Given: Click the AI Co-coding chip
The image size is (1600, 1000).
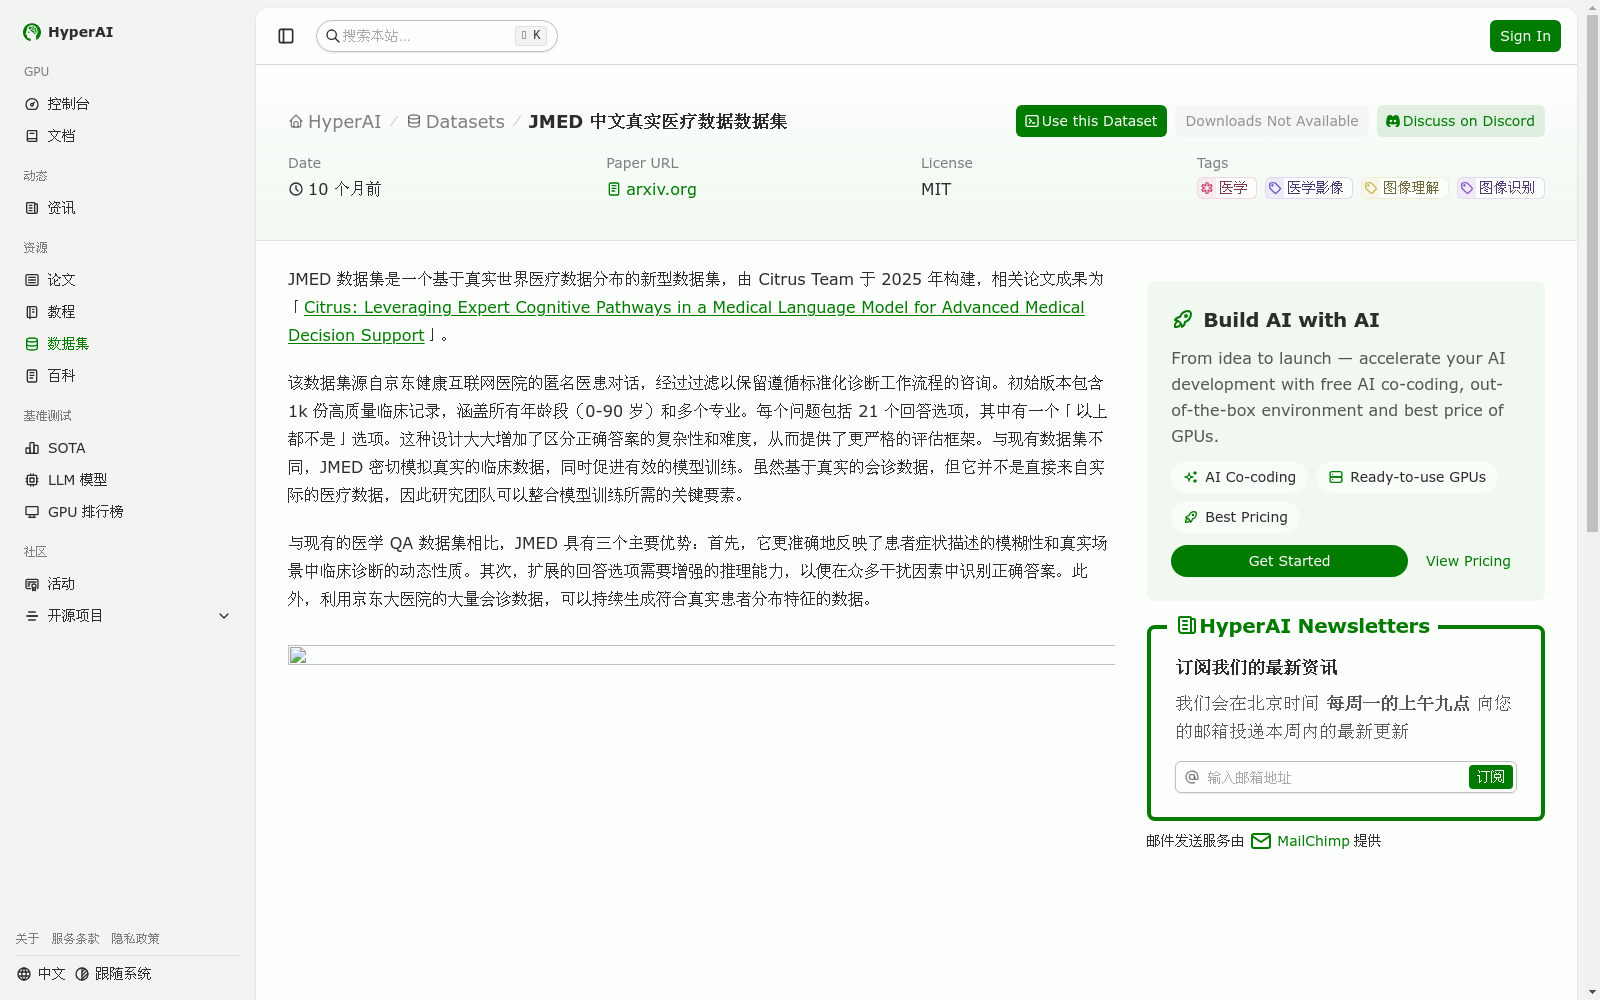Looking at the screenshot, I should [x=1239, y=477].
